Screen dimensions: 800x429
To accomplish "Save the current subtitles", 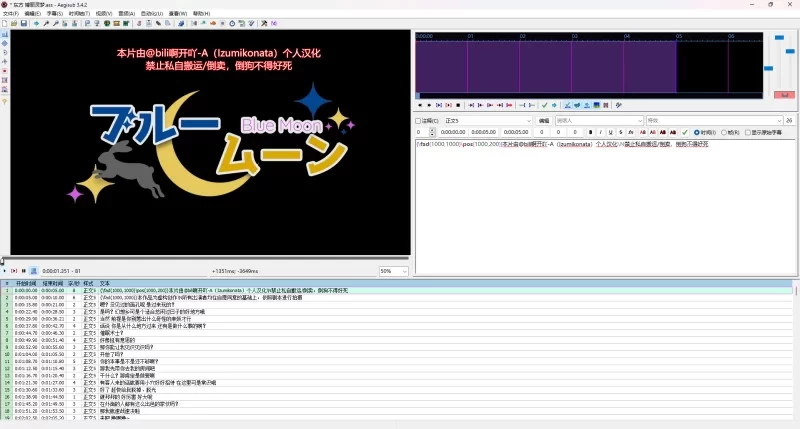I will click(x=23, y=23).
